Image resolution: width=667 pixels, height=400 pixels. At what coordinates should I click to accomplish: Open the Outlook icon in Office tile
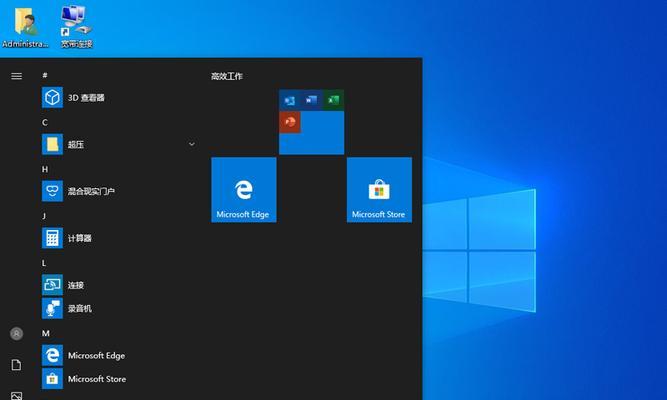[x=290, y=100]
